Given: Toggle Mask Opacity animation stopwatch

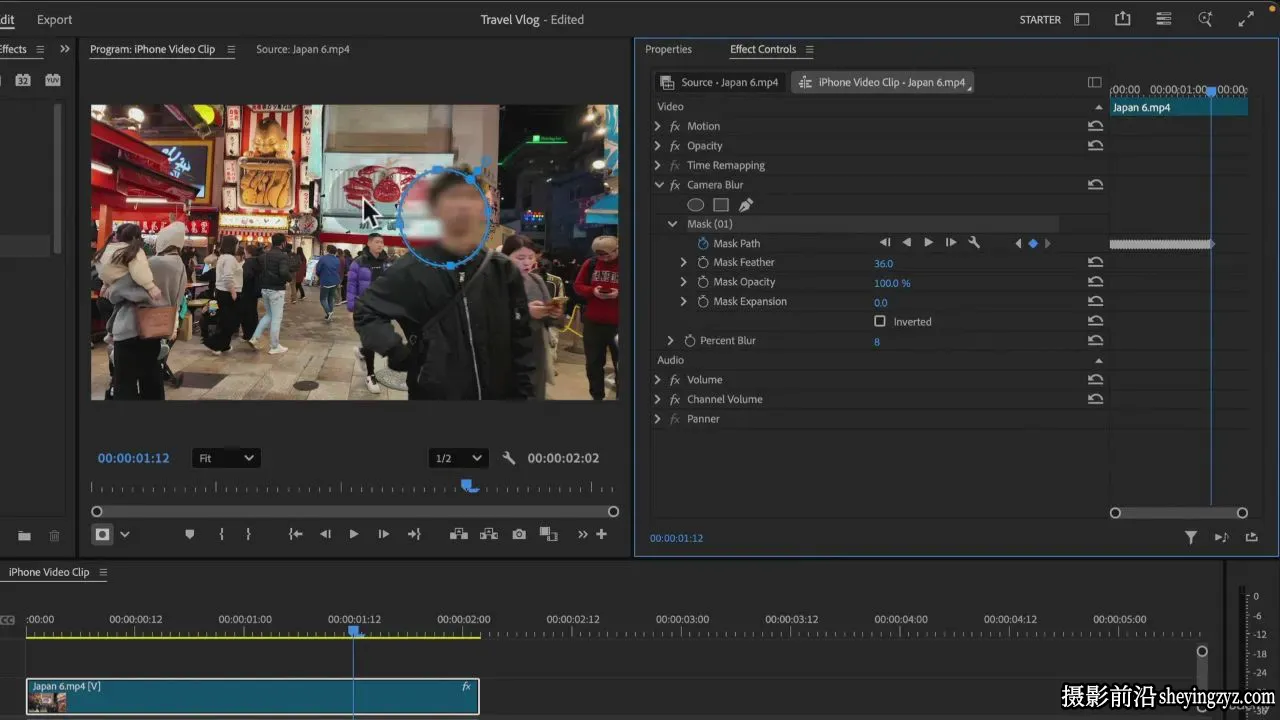Looking at the screenshot, I should pyautogui.click(x=703, y=282).
